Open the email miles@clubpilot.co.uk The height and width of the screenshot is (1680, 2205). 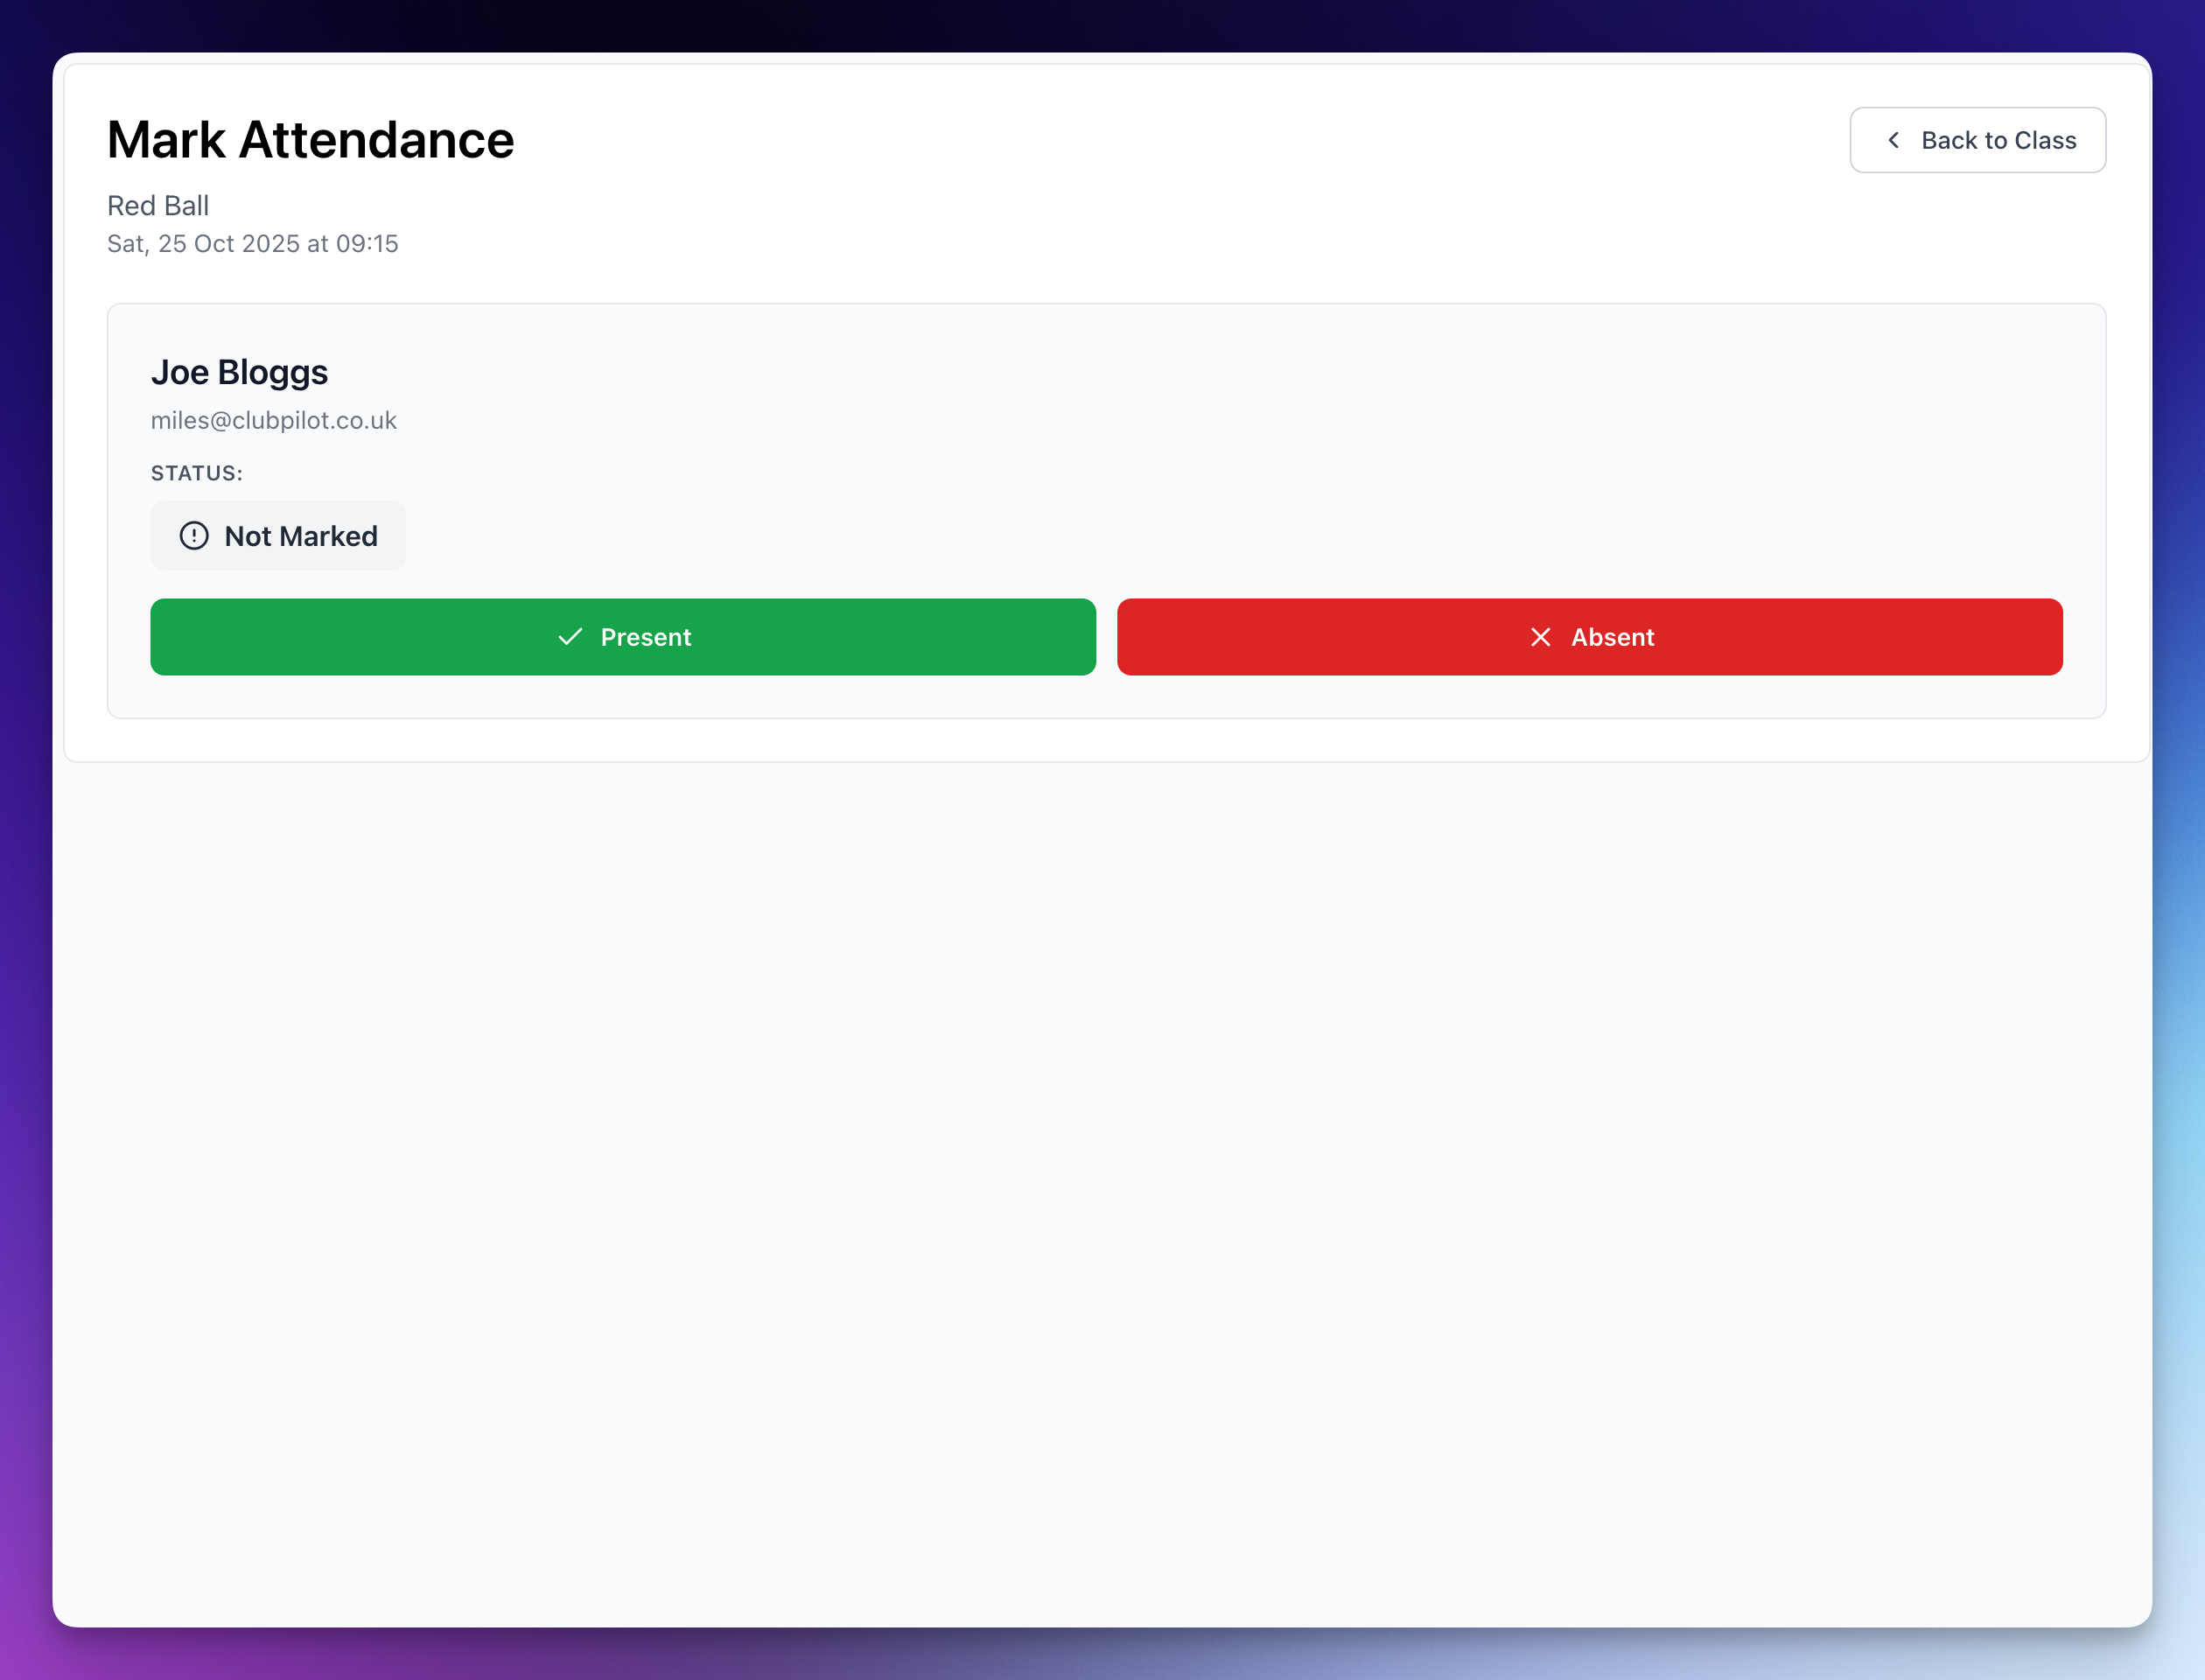point(274,420)
